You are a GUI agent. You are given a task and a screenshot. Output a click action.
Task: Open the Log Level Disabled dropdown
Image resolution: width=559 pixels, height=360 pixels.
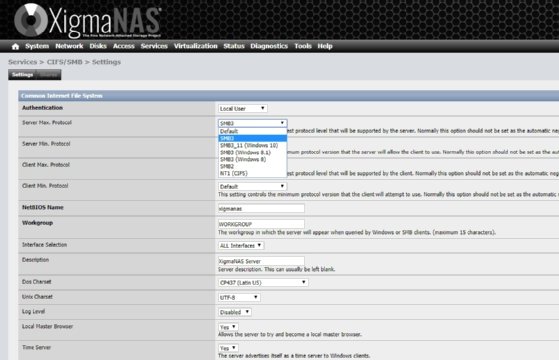pos(235,312)
